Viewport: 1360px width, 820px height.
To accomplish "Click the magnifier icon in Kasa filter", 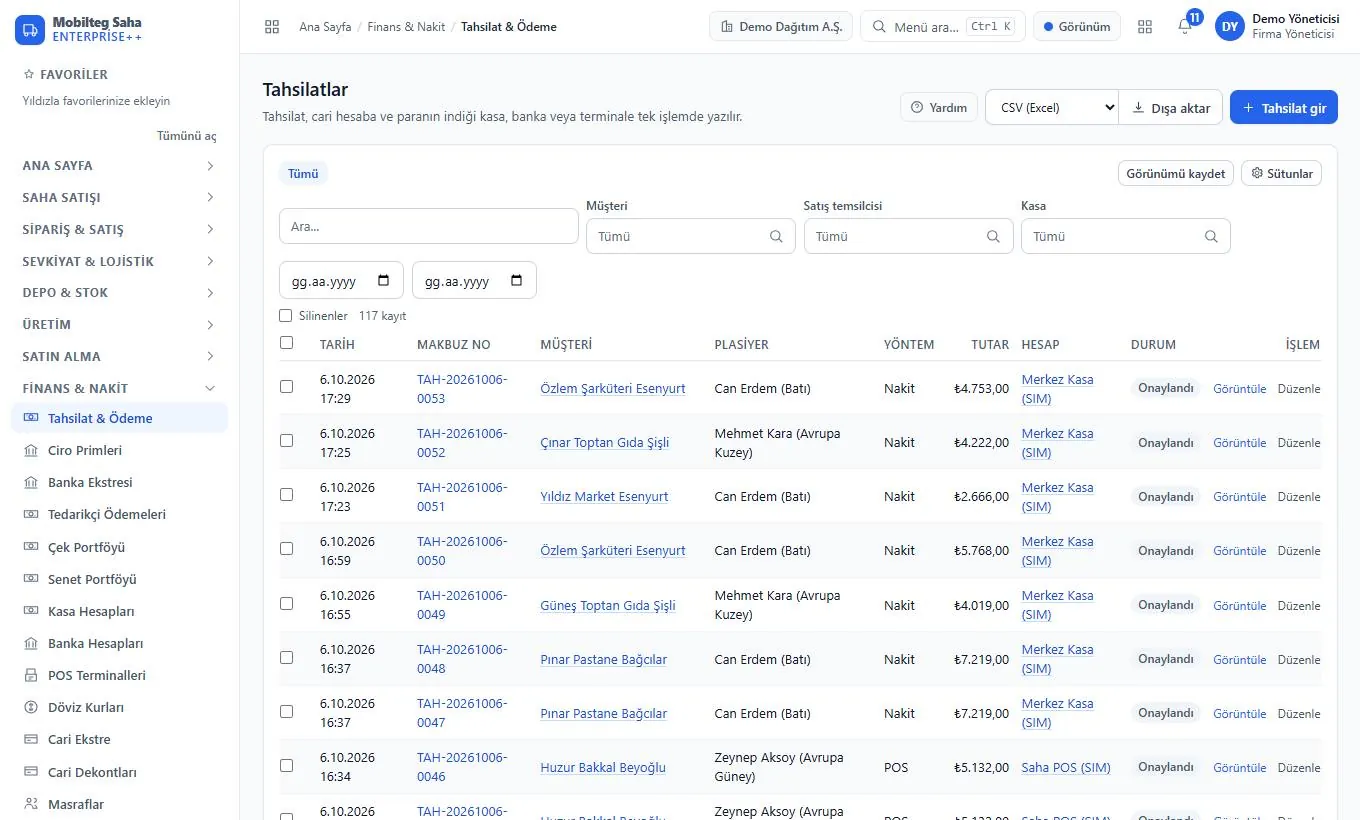I will 1211,237.
